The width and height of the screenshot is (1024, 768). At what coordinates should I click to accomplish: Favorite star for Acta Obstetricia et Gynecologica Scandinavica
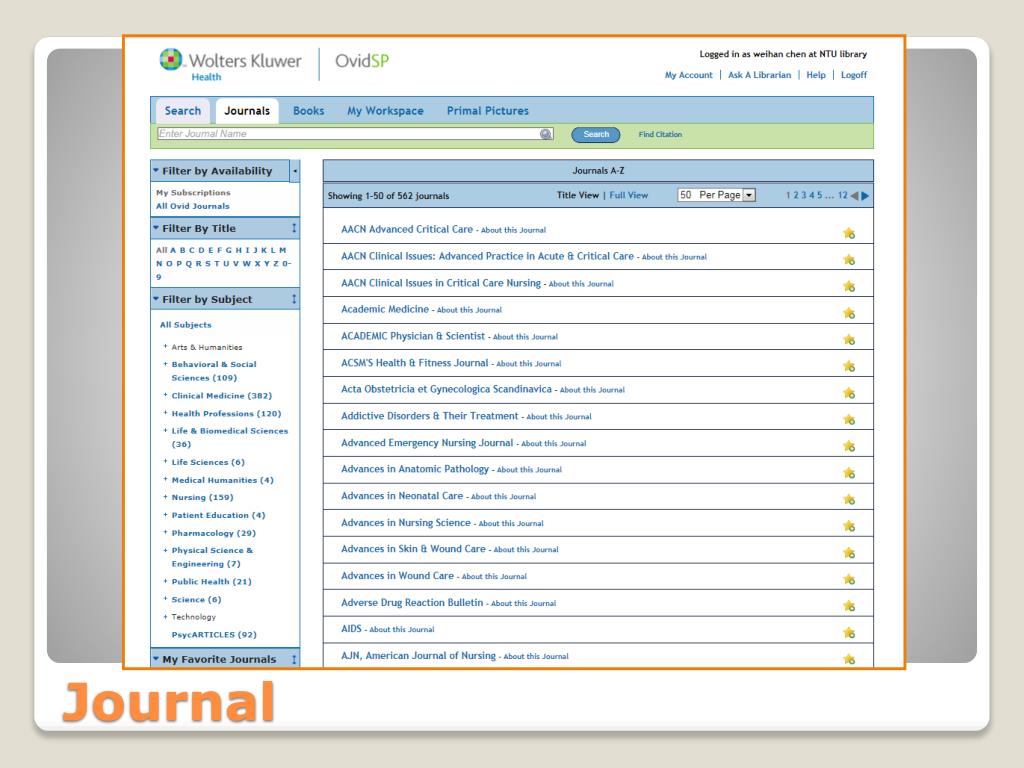pyautogui.click(x=849, y=393)
